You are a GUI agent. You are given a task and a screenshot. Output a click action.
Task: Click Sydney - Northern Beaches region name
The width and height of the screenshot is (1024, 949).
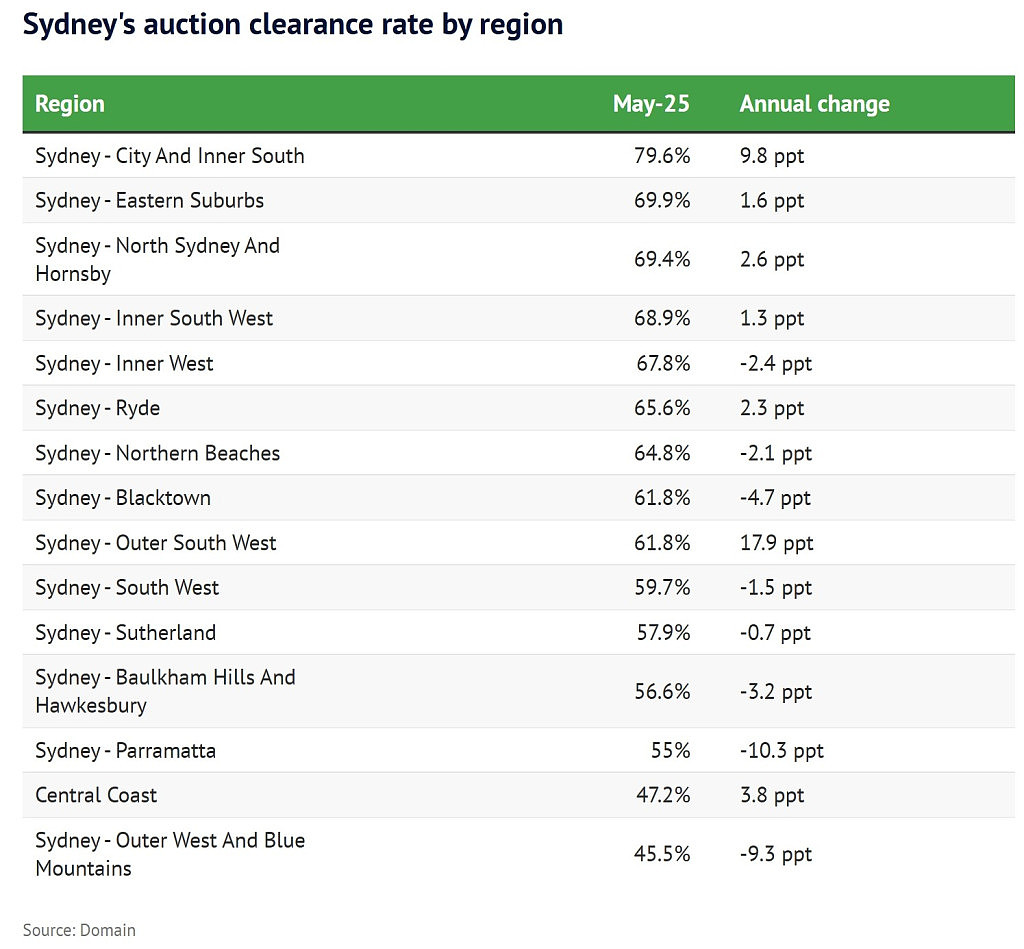pos(157,453)
